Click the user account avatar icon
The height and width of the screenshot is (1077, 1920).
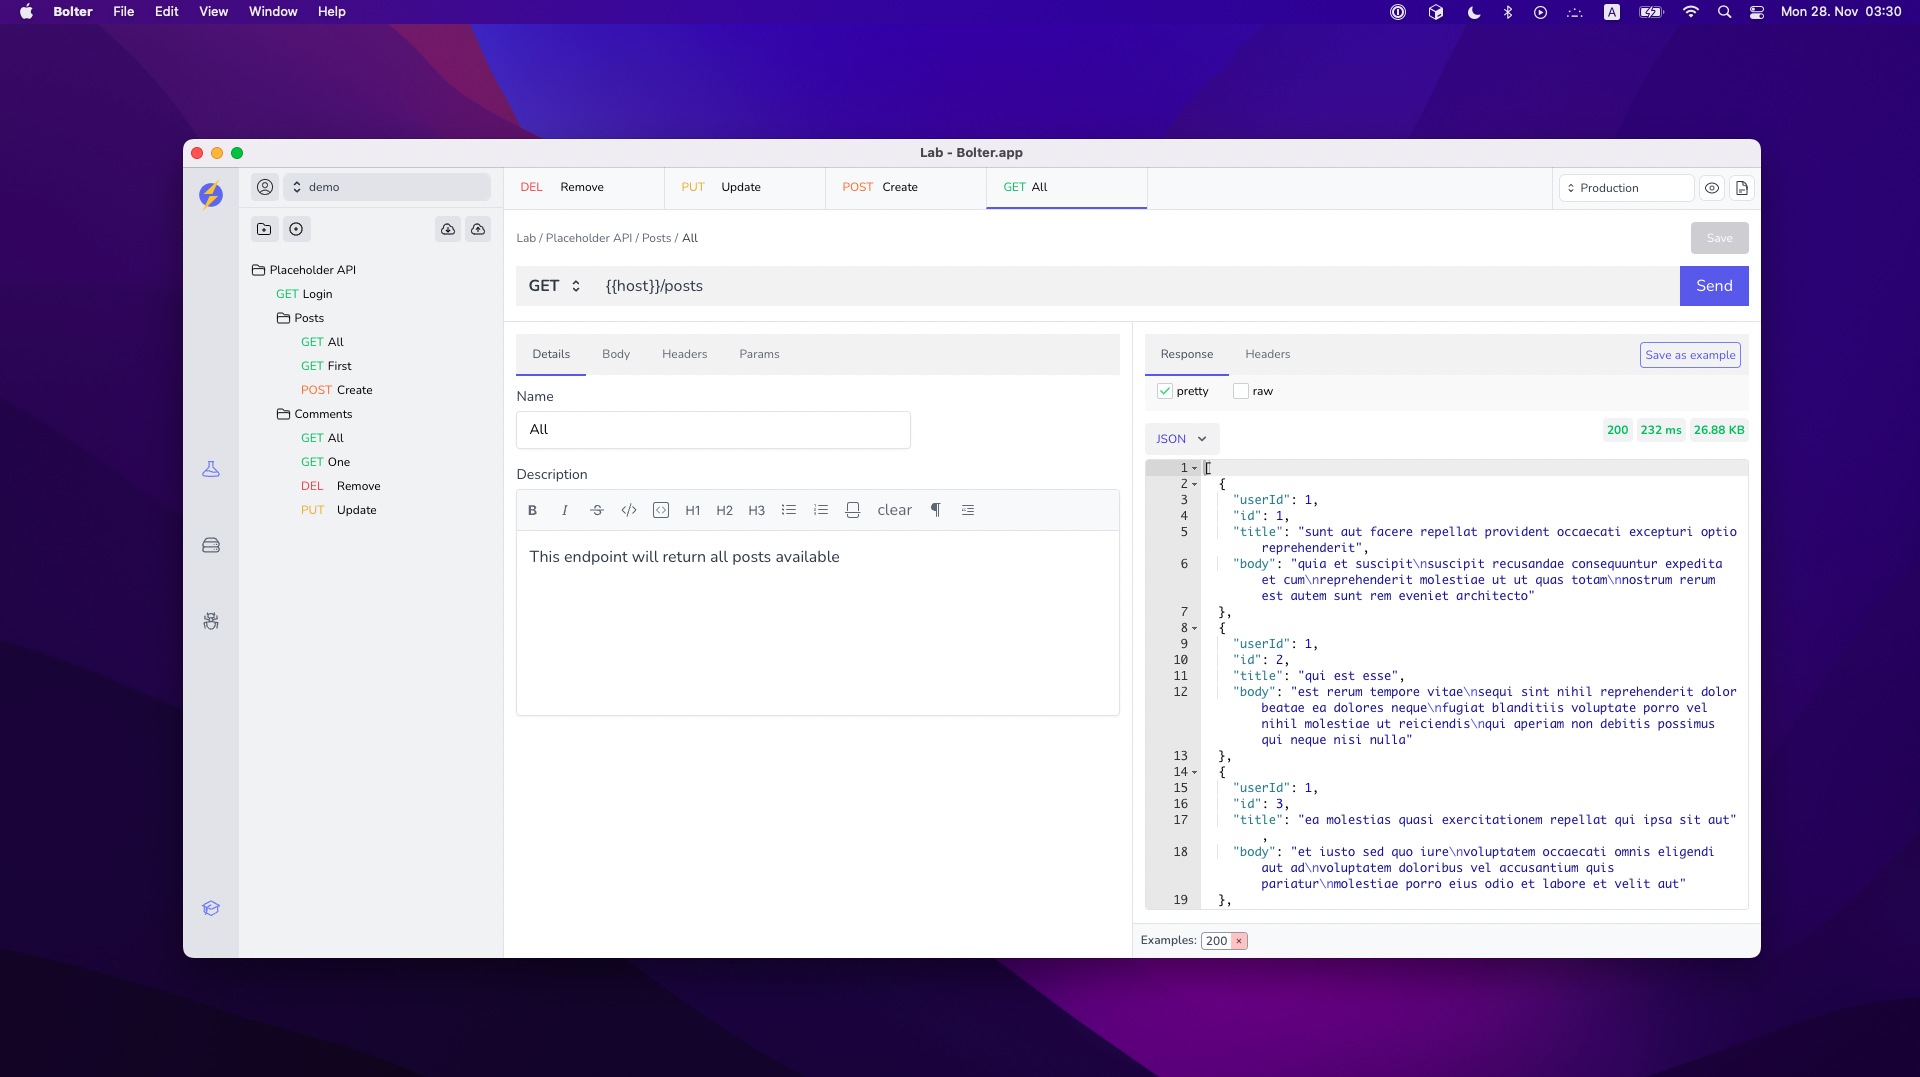(265, 187)
